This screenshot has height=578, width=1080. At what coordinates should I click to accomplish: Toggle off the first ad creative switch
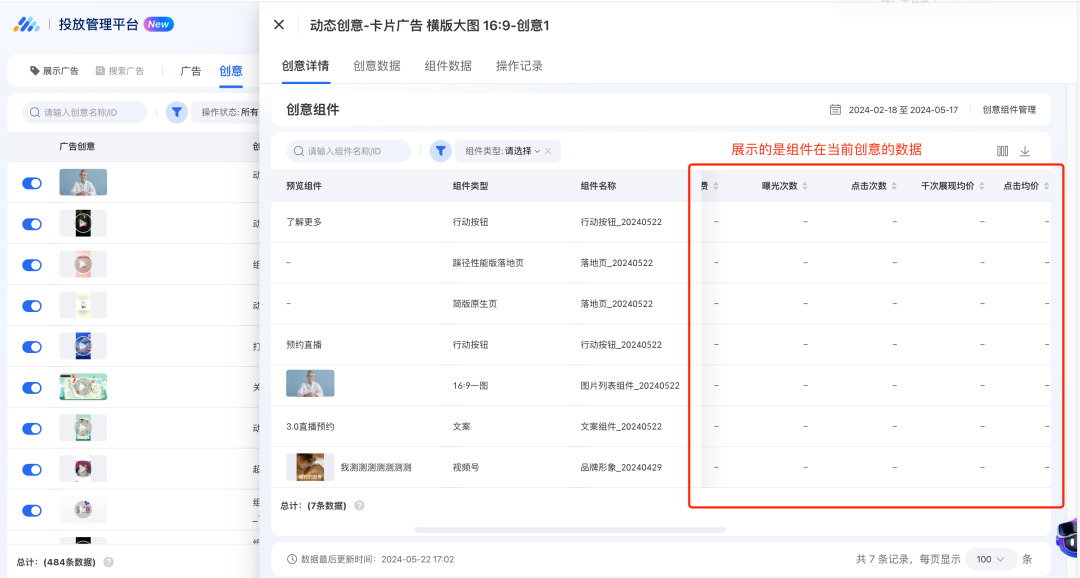click(32, 183)
